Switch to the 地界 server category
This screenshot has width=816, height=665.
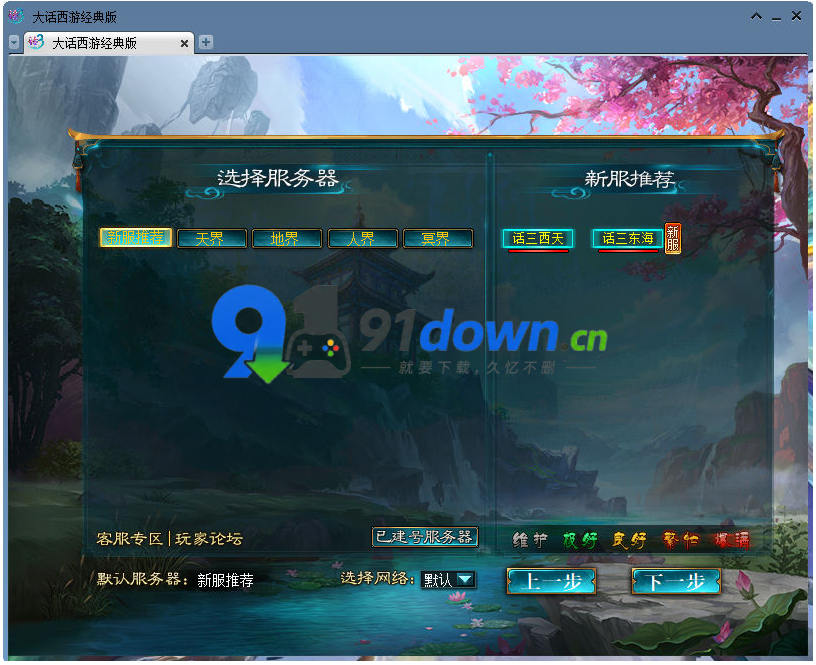(286, 238)
